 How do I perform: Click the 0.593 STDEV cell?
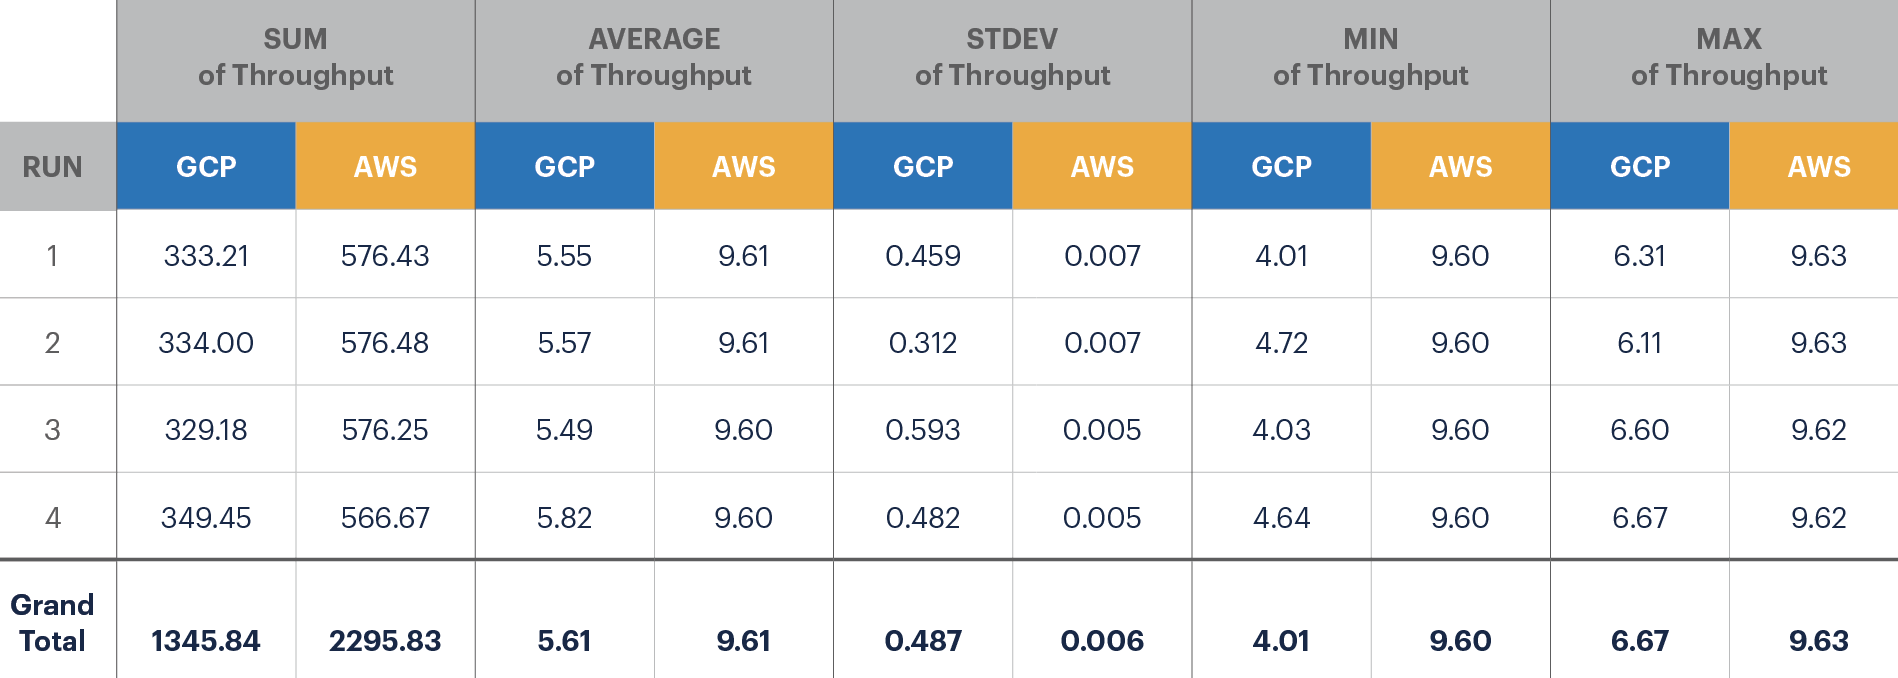point(923,430)
